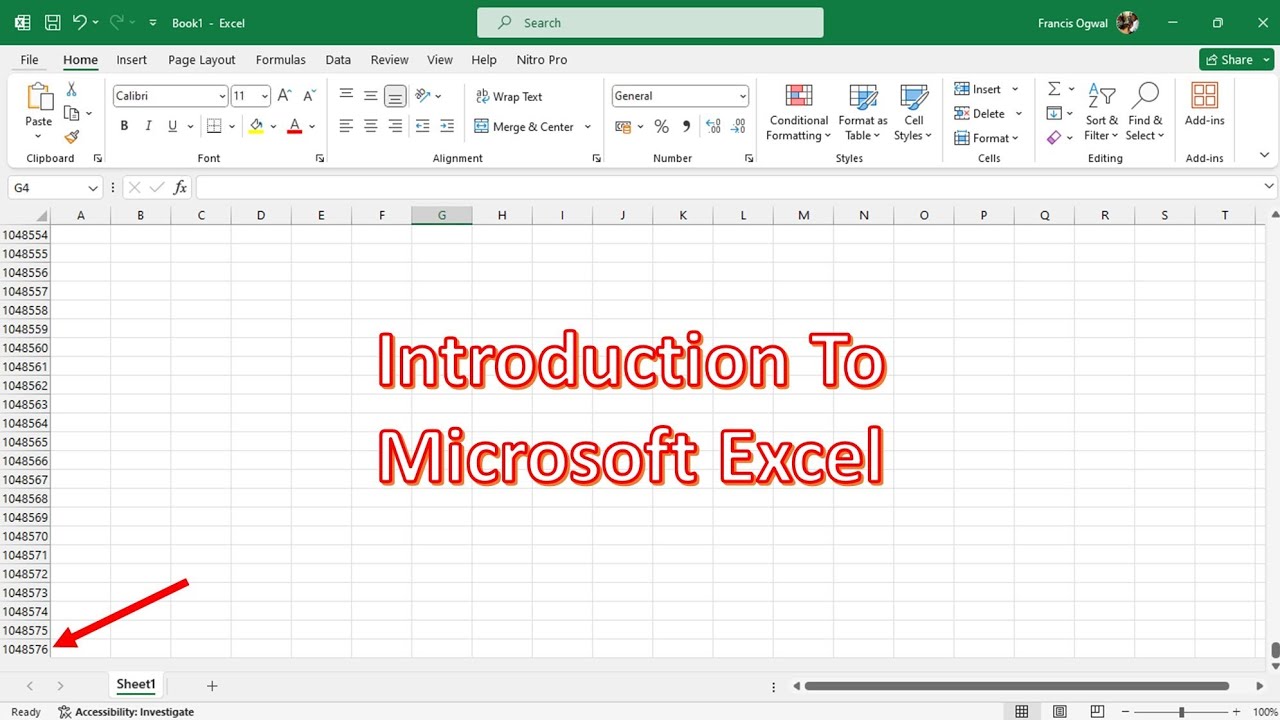Open Sort & Filter menu

click(x=1102, y=112)
